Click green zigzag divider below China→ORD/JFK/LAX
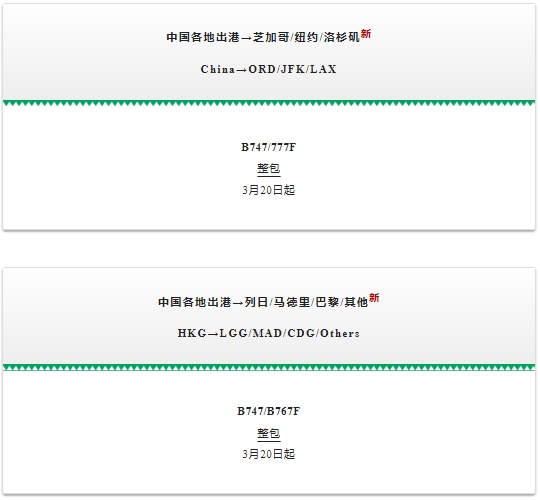 [x=269, y=103]
